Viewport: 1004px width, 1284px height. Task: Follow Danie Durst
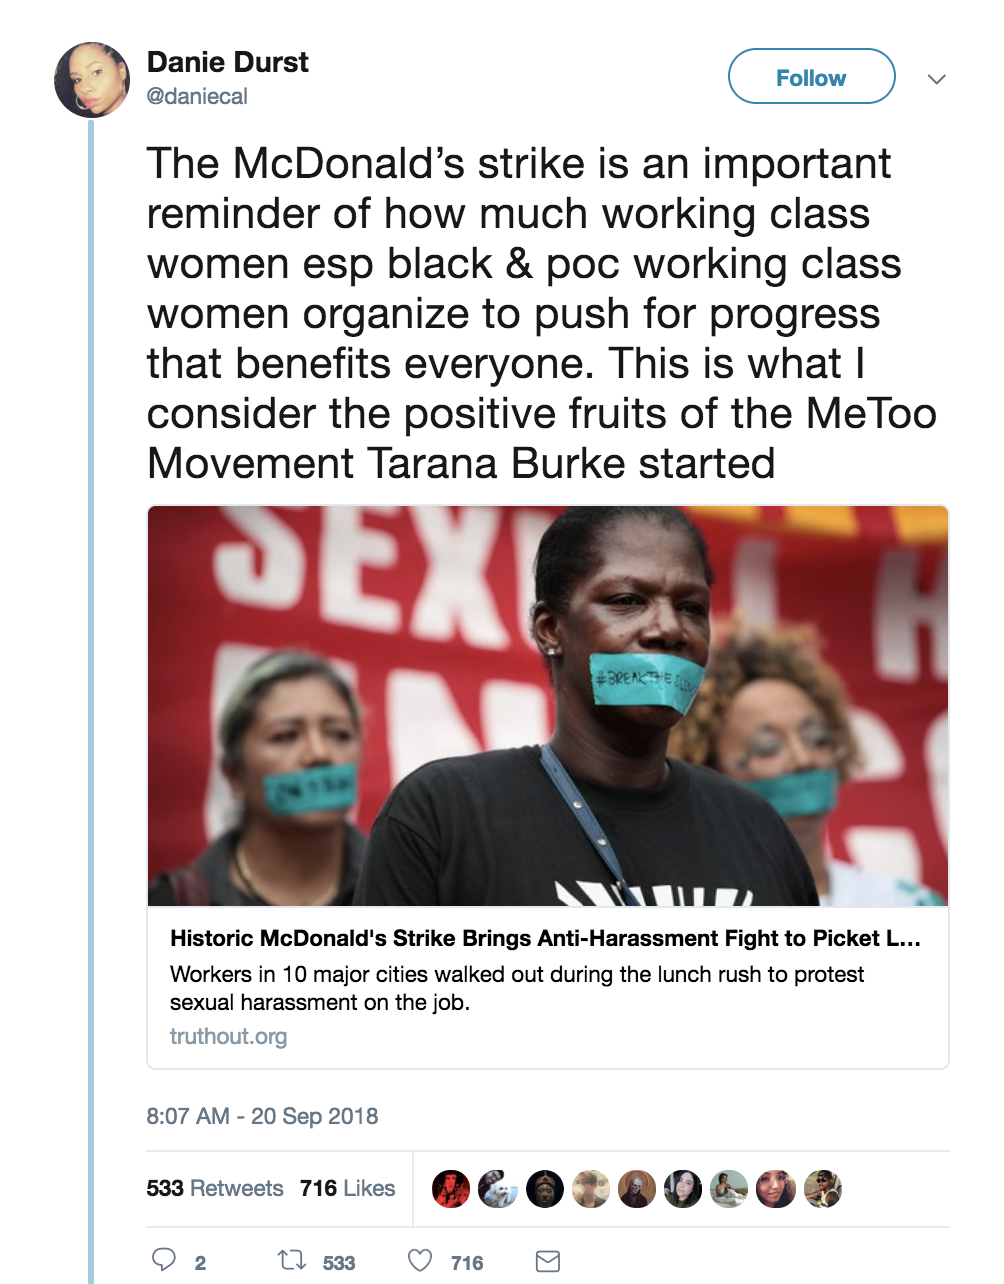tap(811, 77)
